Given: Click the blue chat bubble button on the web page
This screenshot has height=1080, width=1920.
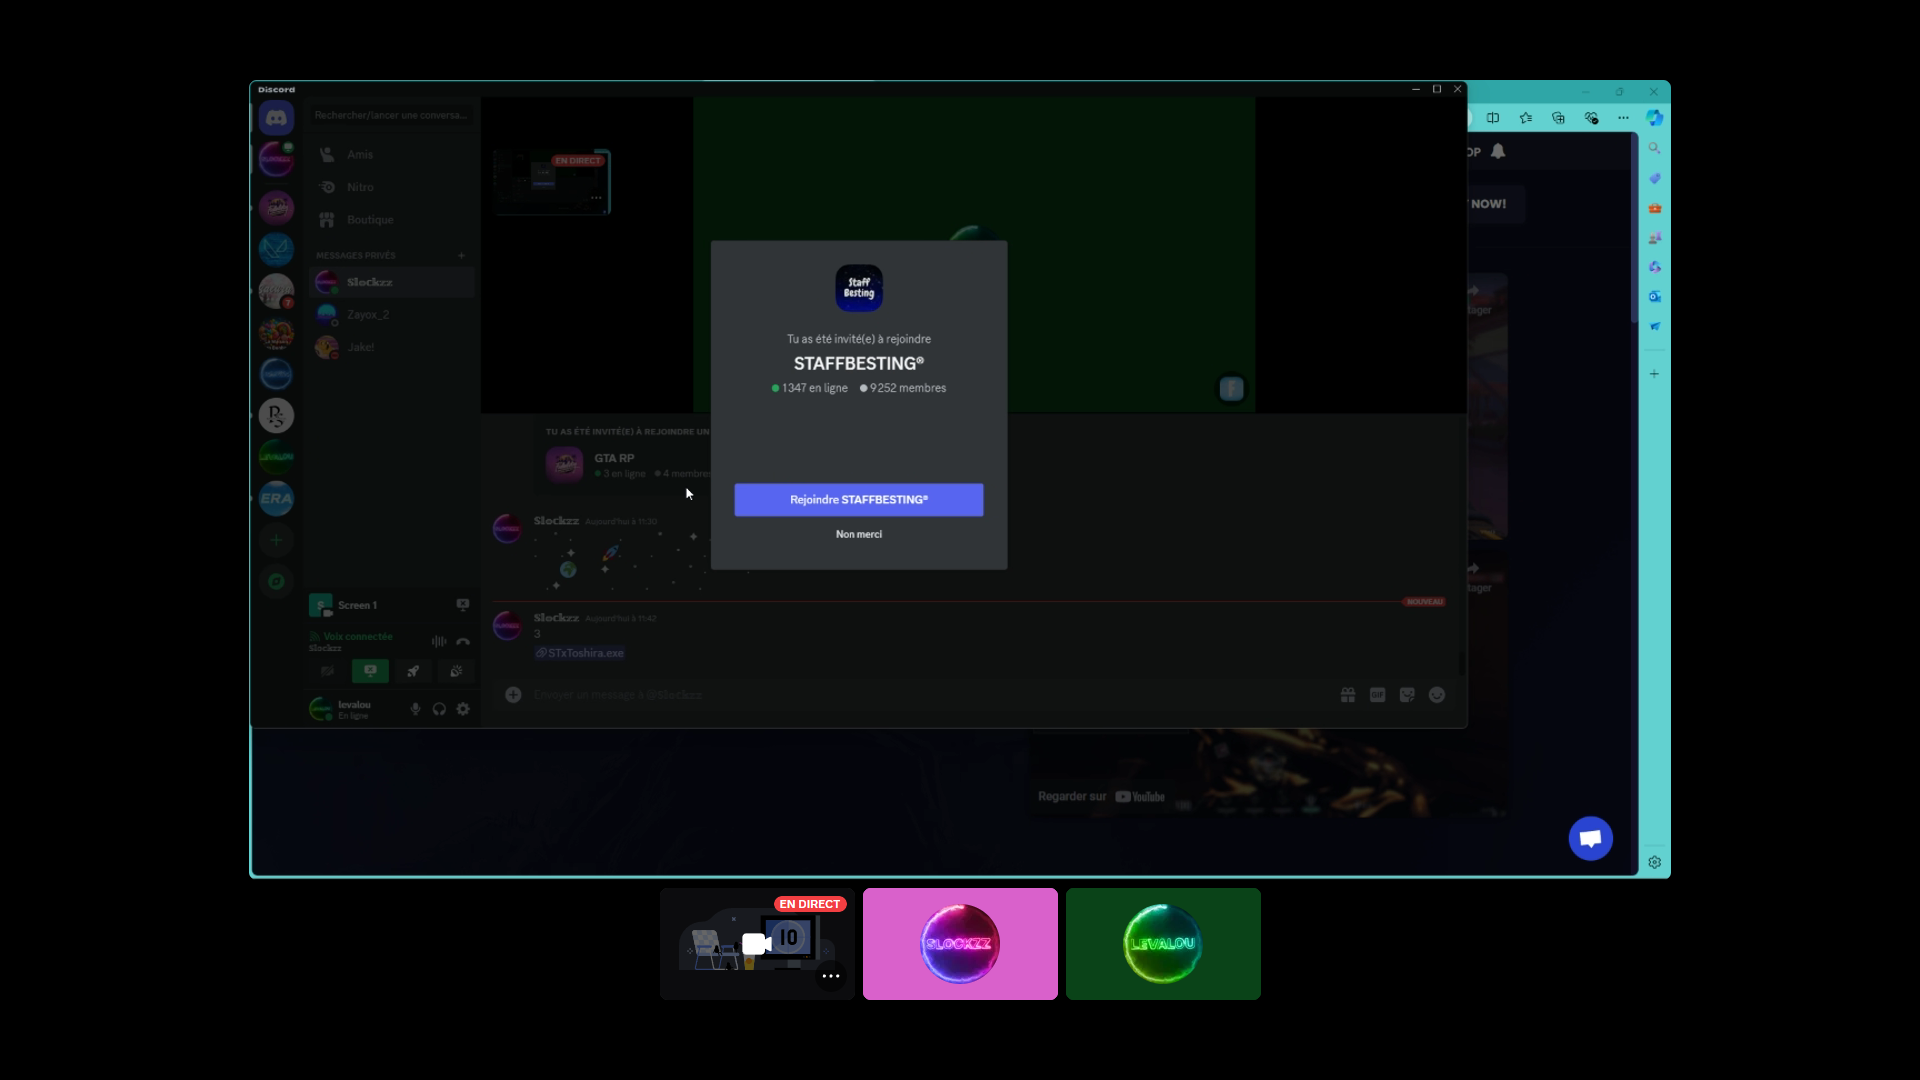Looking at the screenshot, I should click(x=1591, y=838).
